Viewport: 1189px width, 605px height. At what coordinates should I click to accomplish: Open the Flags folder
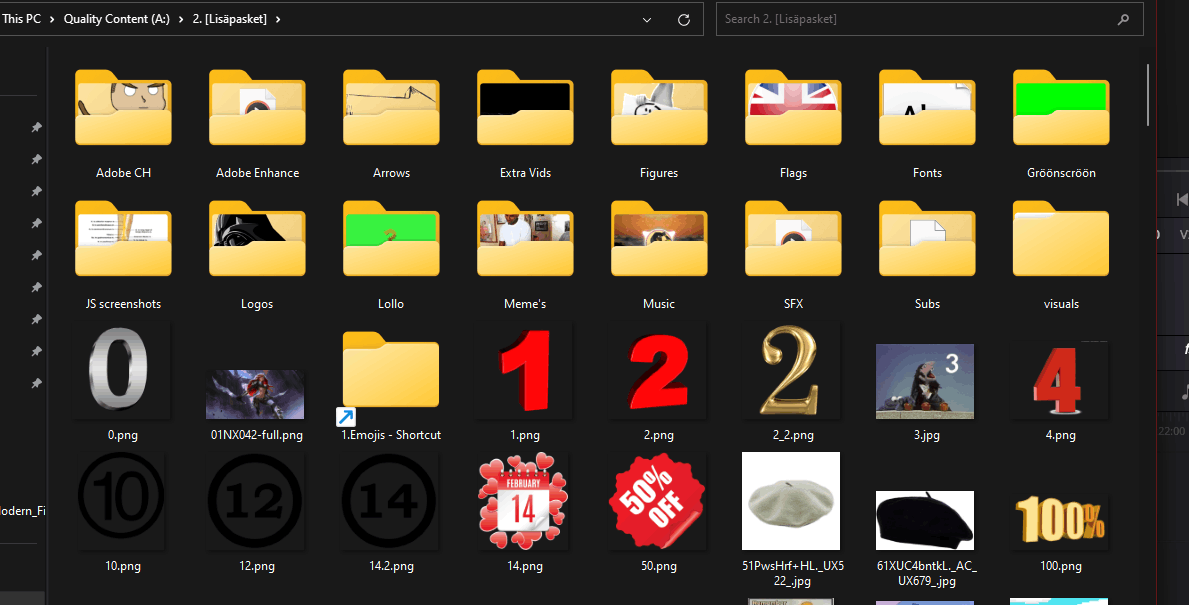(793, 108)
